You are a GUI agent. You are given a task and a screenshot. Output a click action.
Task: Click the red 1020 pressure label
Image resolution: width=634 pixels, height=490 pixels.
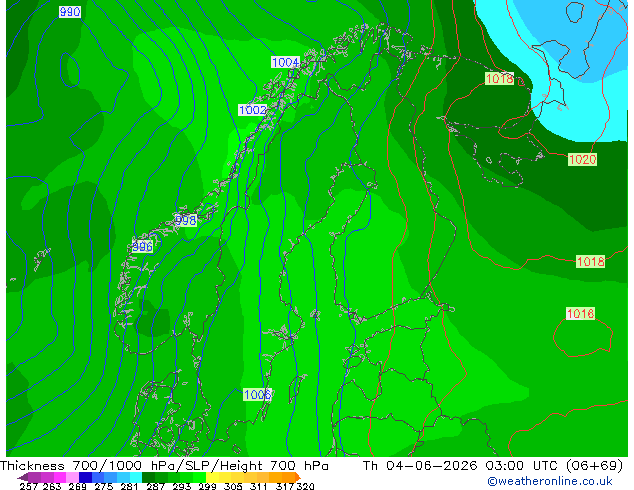pos(582,159)
